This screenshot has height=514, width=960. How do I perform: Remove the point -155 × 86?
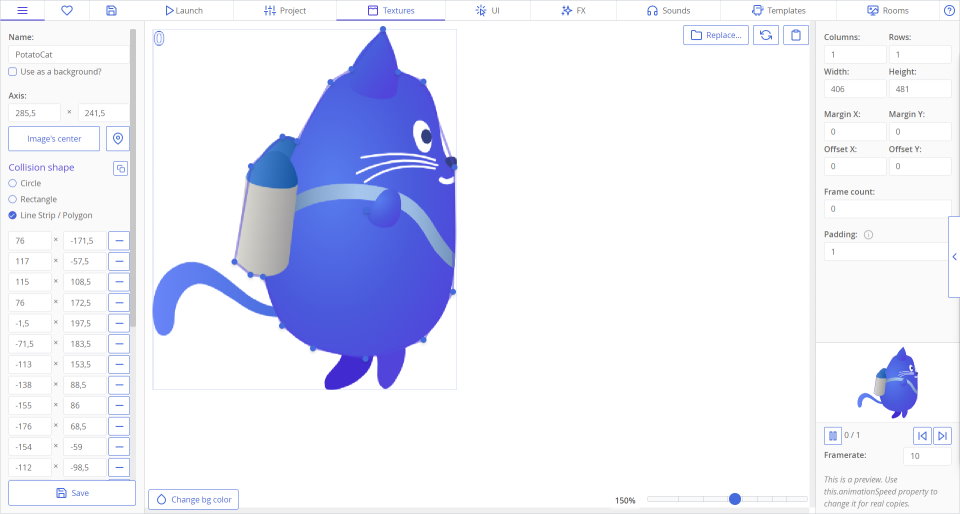(119, 406)
